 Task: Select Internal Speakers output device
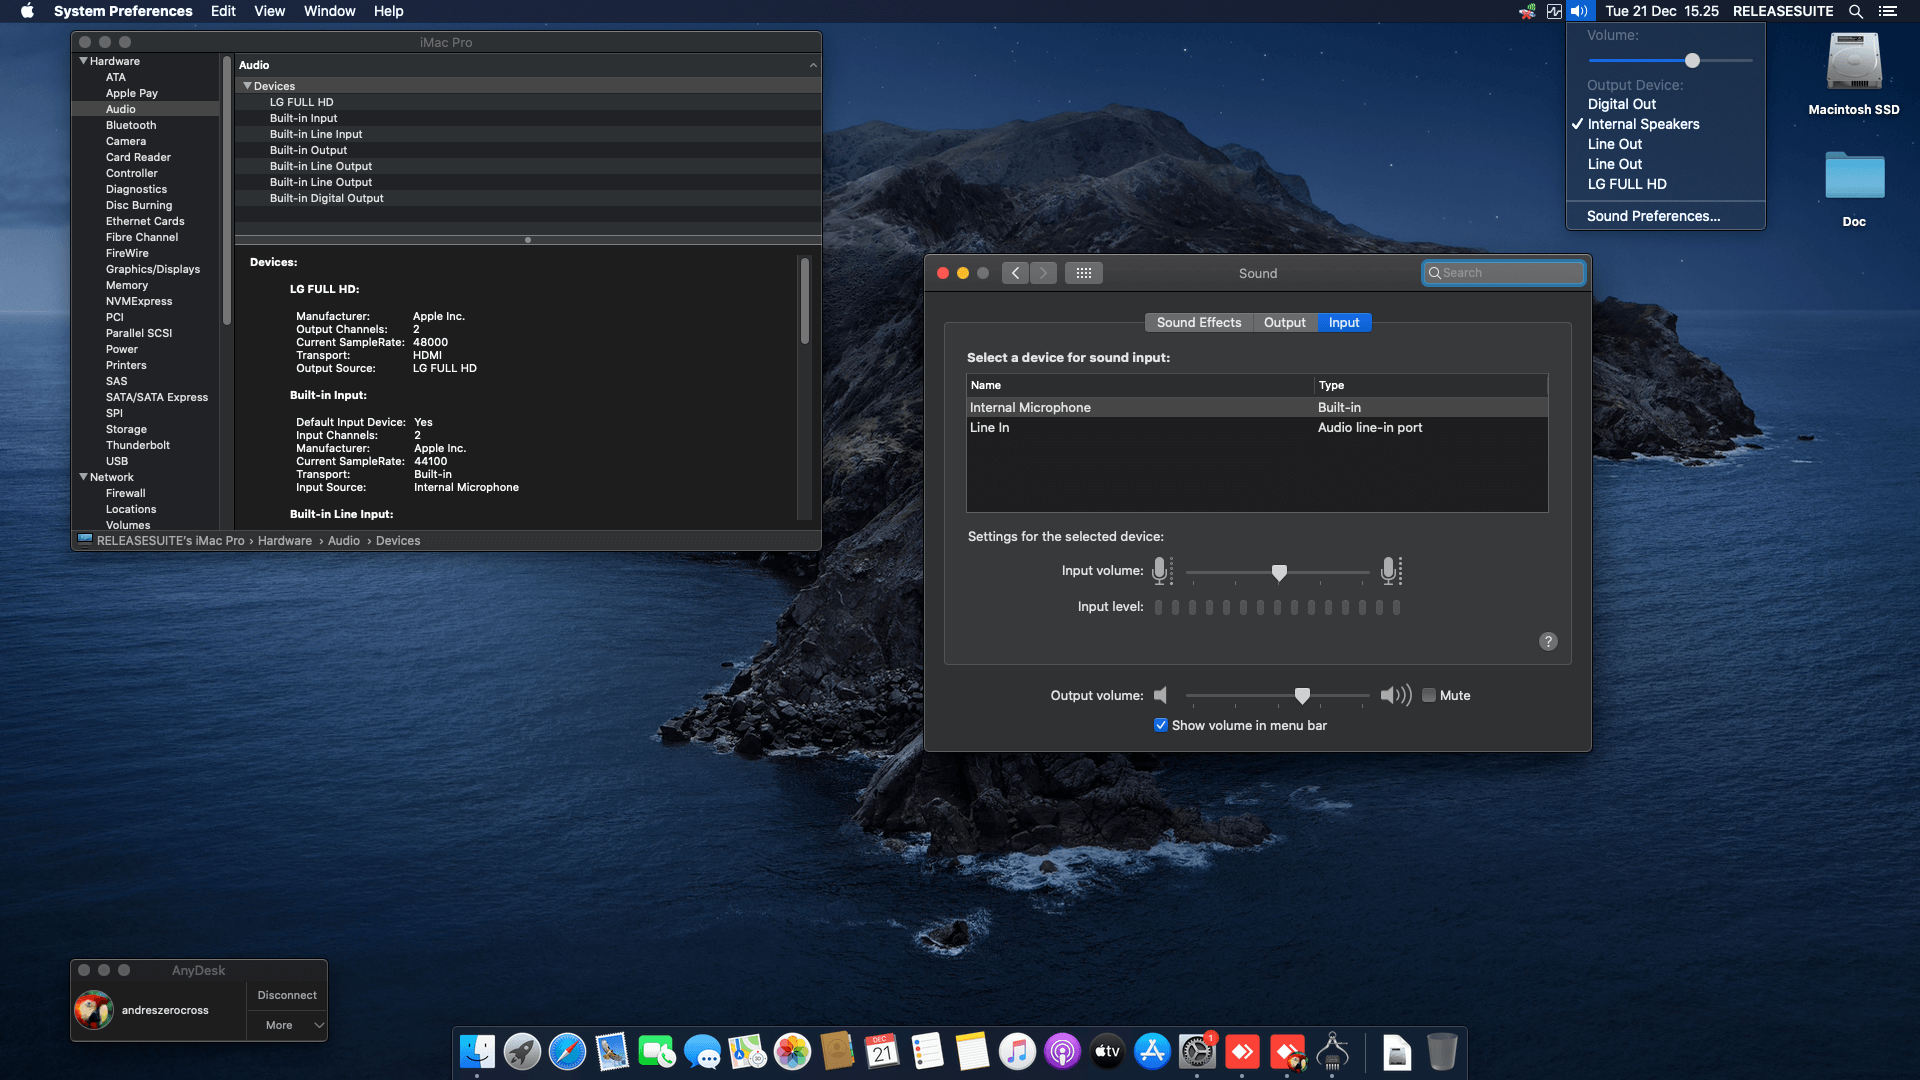1666,124
